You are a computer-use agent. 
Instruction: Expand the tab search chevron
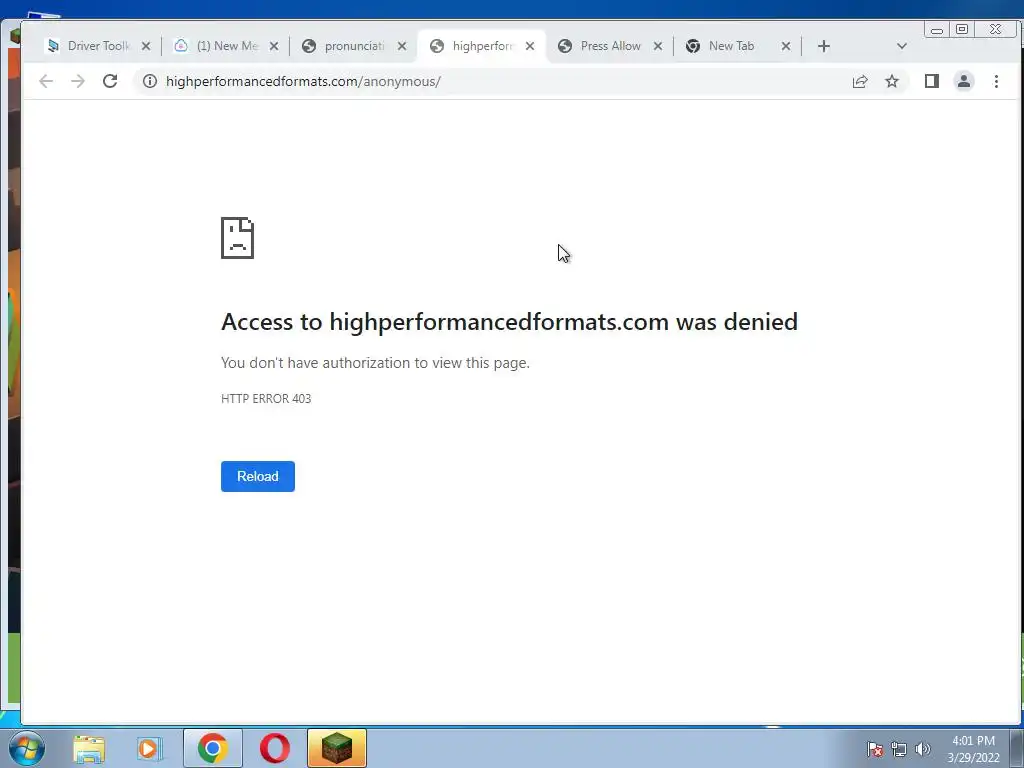tap(902, 46)
